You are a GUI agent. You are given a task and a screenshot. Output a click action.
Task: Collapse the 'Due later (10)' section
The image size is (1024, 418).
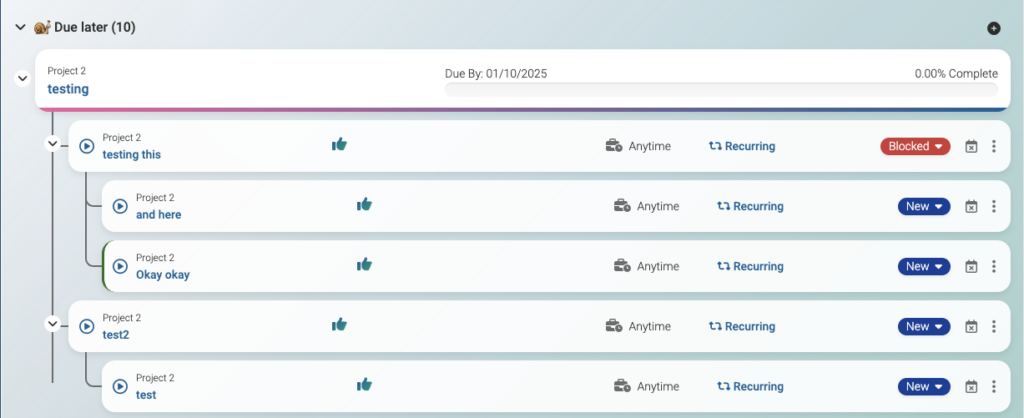pos(20,27)
